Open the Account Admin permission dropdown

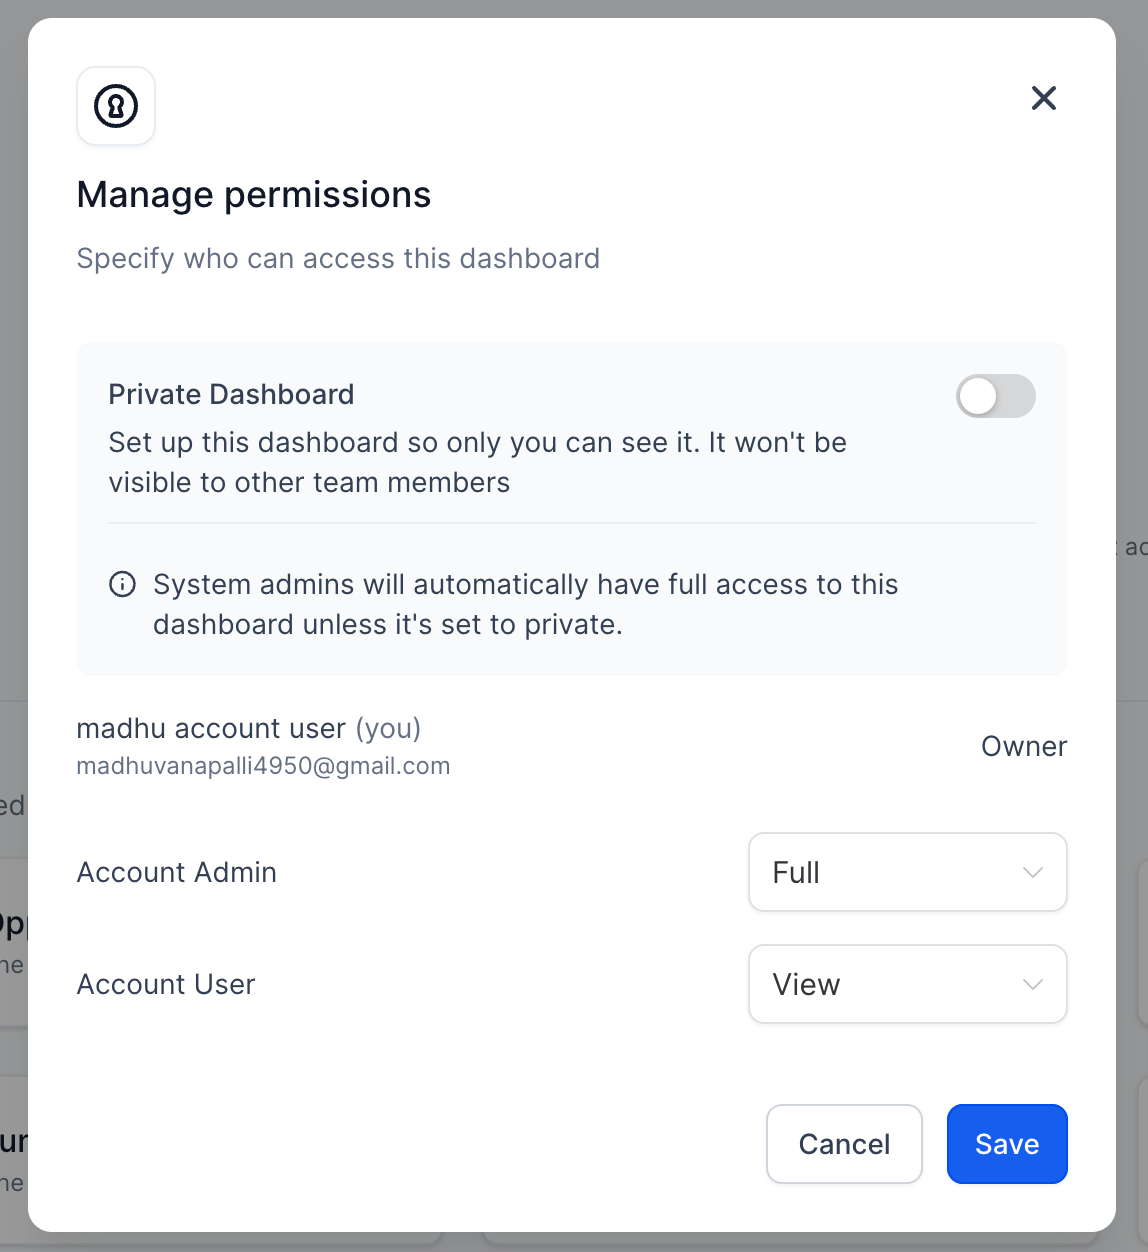908,872
